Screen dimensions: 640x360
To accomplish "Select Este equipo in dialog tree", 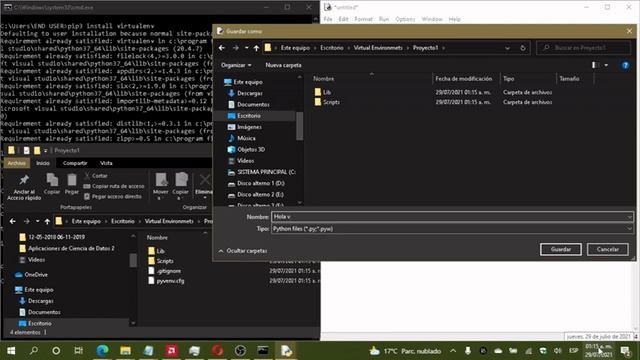I will [243, 82].
